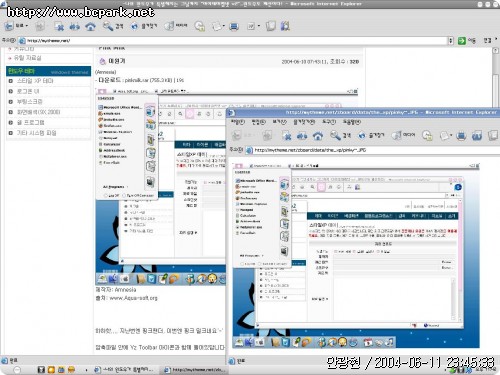Viewport: 500px width, 375px height.
Task: Open address bar dropdown in background browser
Action: click(x=451, y=41)
